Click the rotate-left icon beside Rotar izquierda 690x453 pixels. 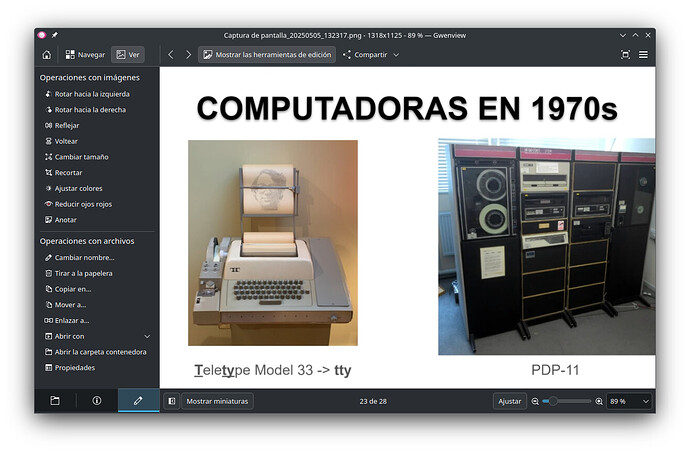coord(48,94)
